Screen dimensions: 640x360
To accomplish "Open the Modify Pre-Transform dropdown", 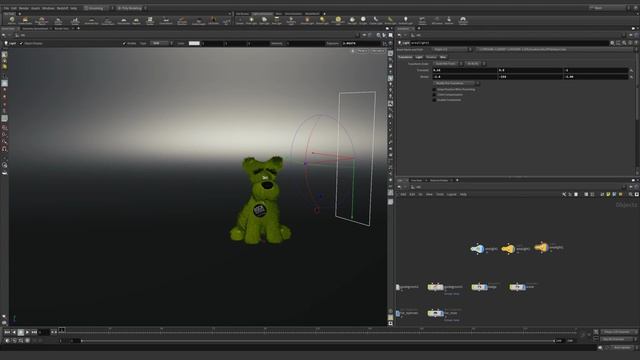I will pos(456,83).
